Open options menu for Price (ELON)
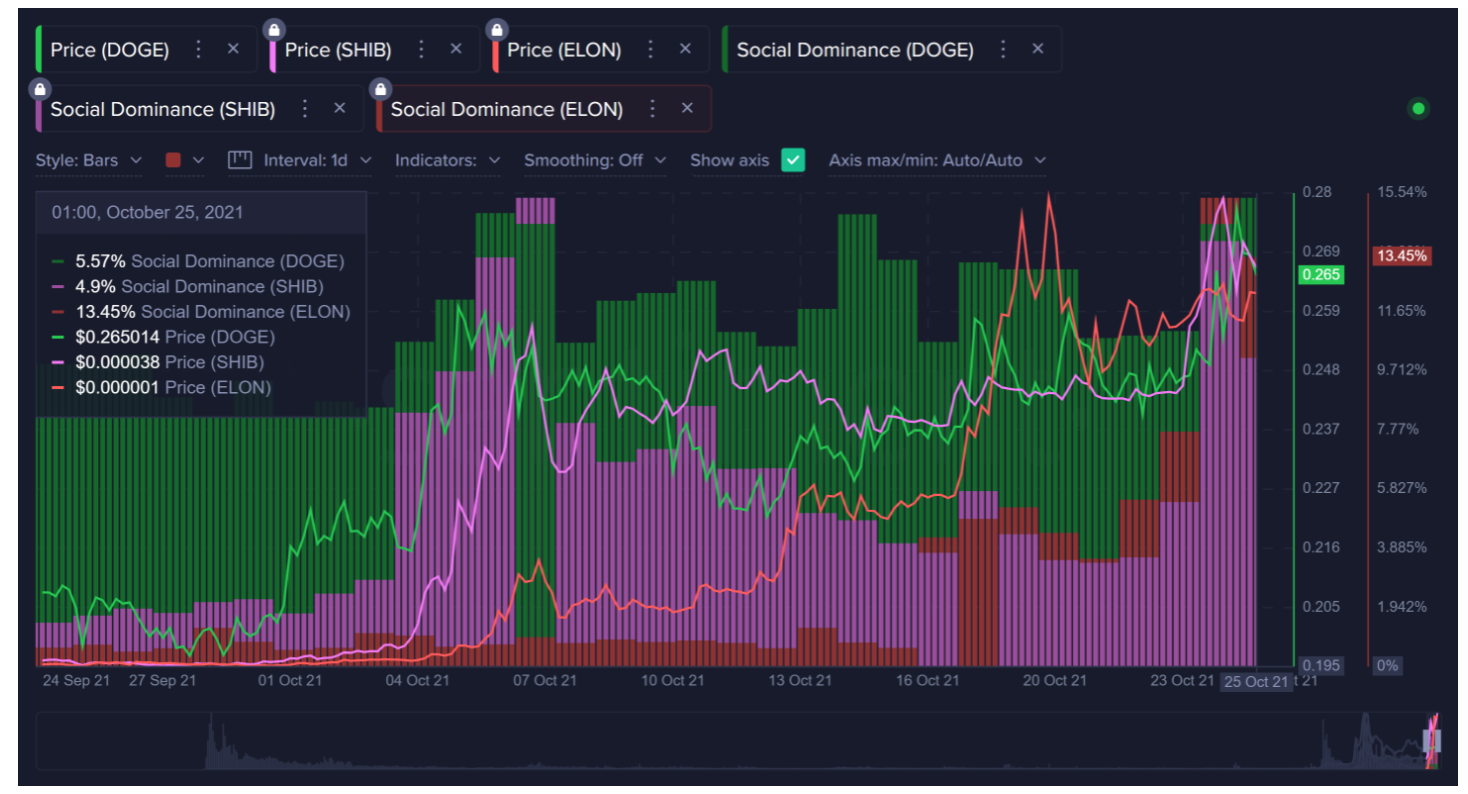This screenshot has height=794, width=1468. (x=651, y=49)
